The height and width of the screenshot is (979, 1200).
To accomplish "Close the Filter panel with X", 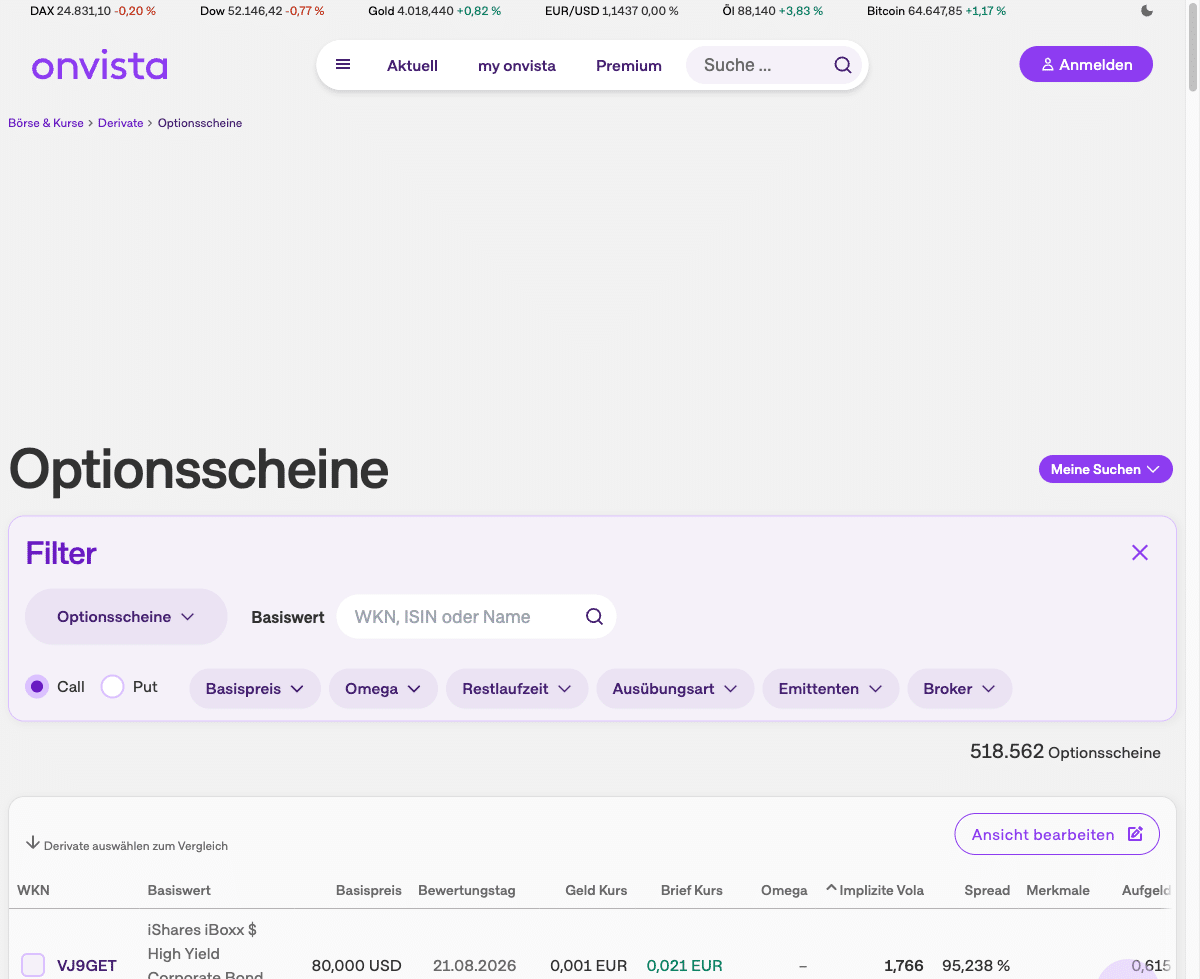I will (1140, 552).
